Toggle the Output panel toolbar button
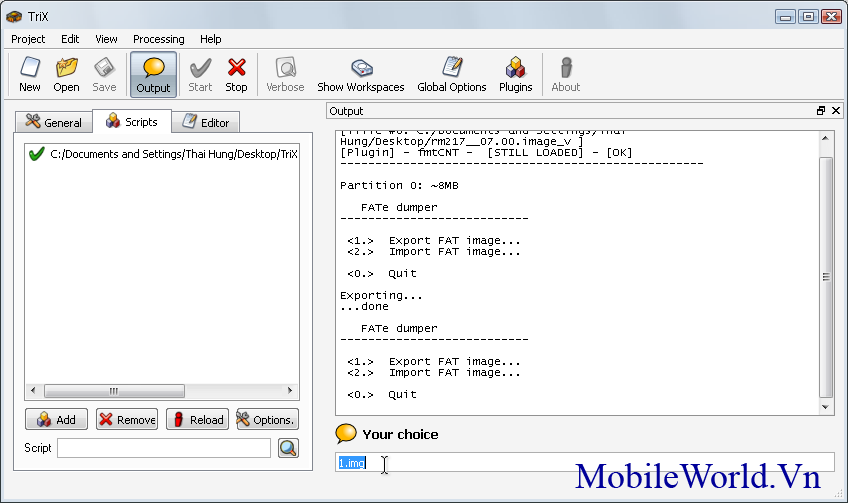This screenshot has height=503, width=848. [153, 74]
